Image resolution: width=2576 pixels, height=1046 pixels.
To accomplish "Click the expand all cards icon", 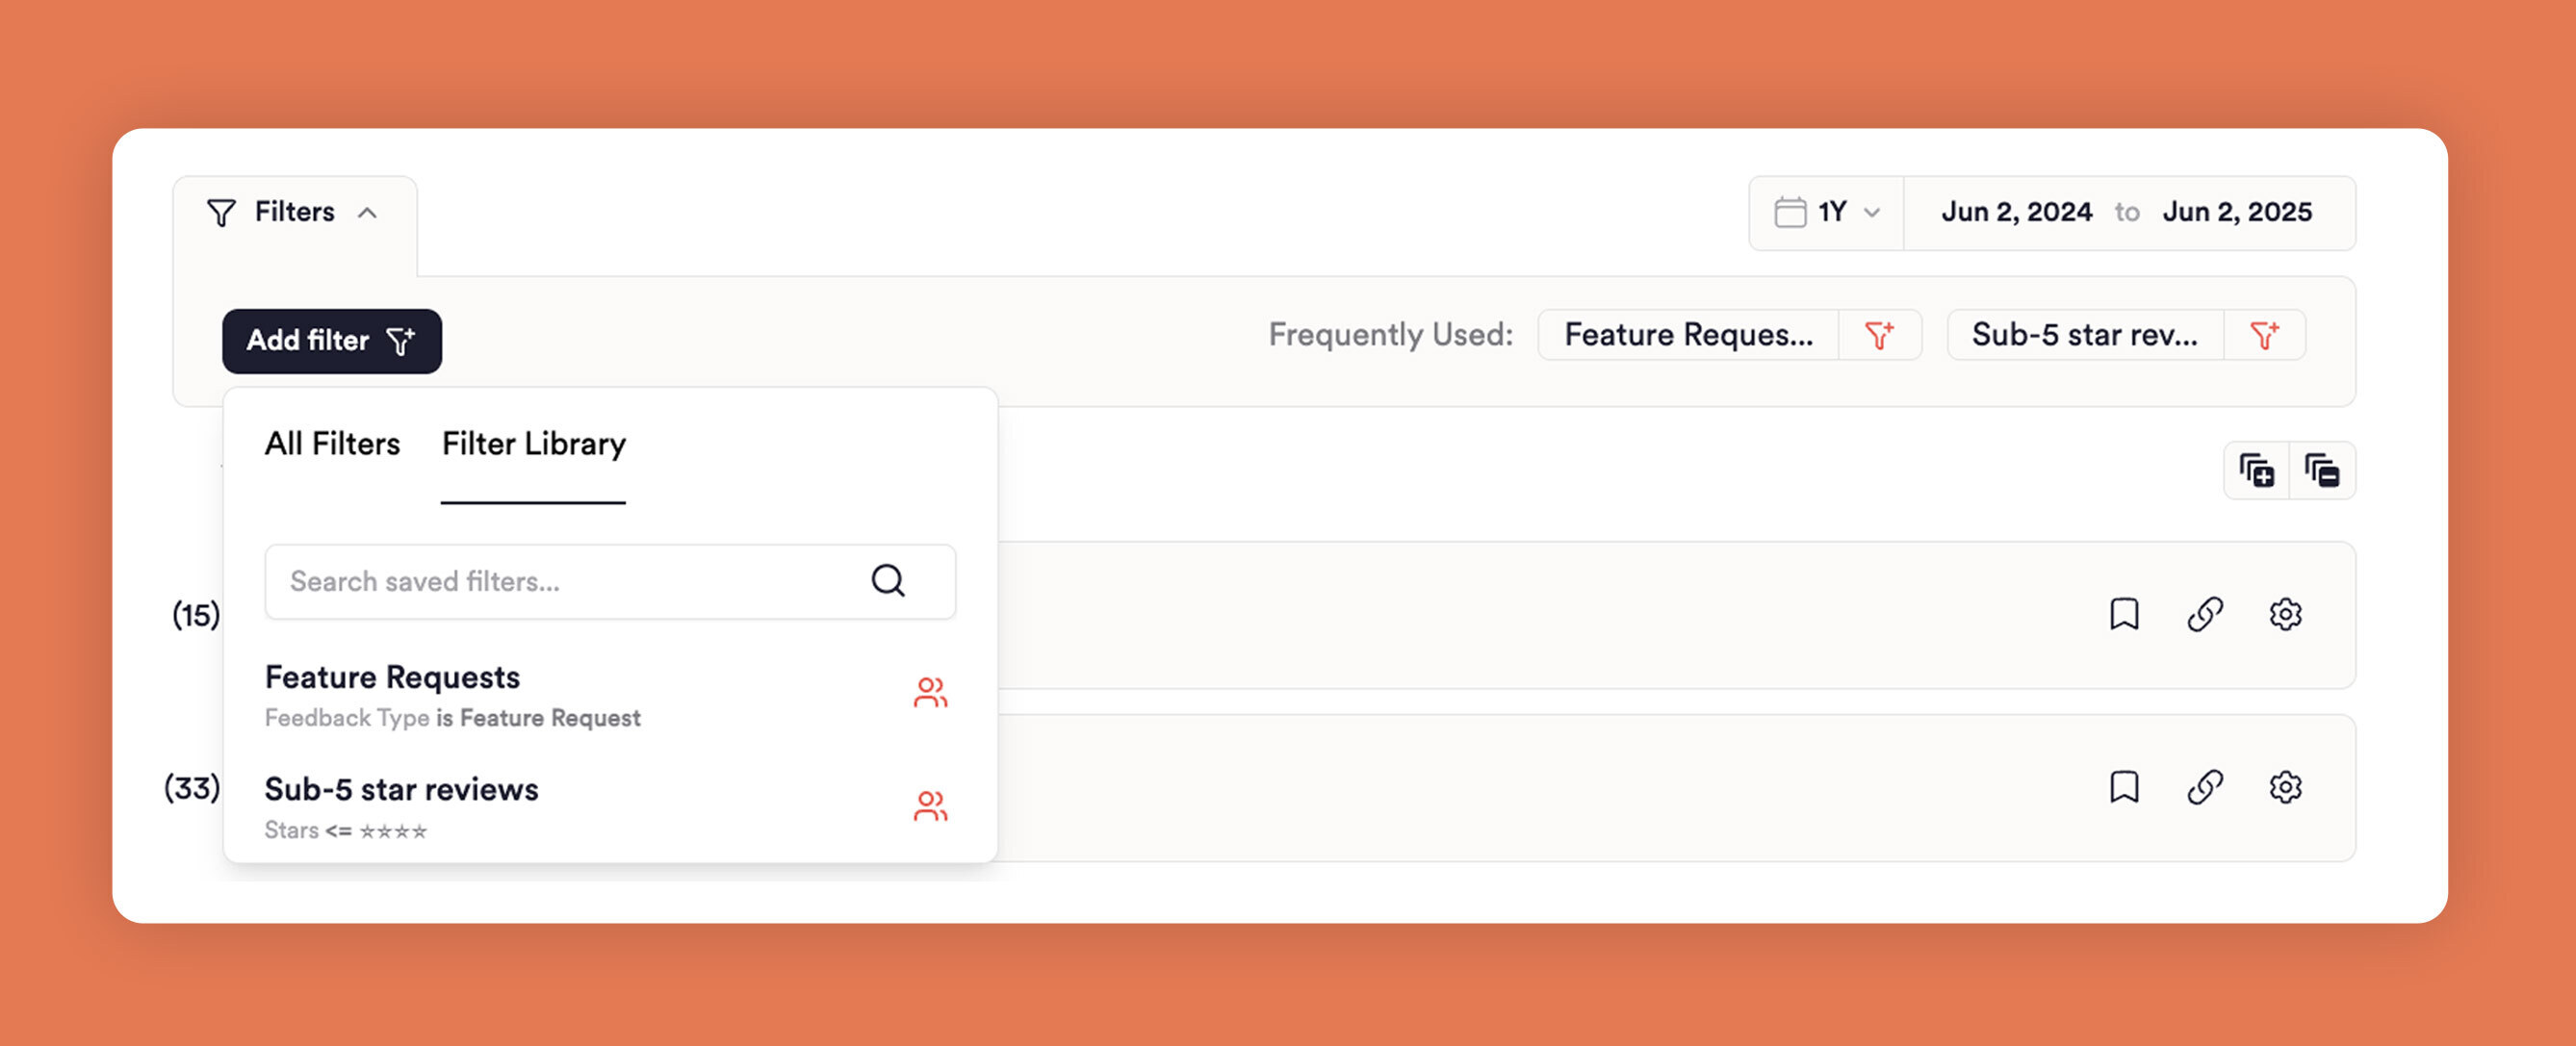I will [2255, 470].
